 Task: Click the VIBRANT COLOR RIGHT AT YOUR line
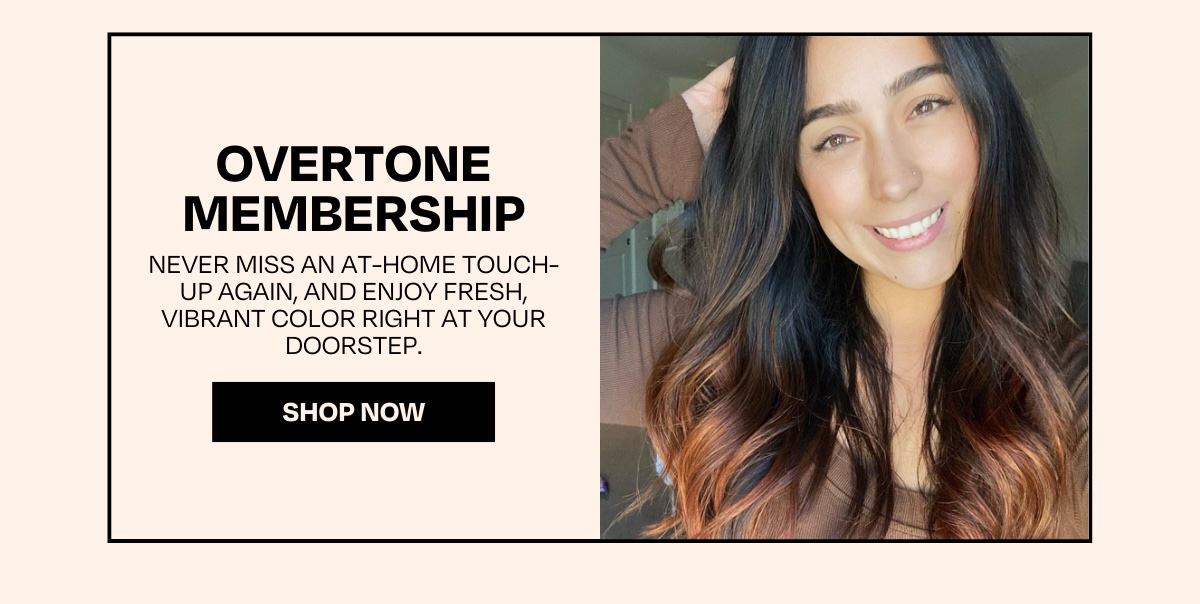[x=354, y=320]
